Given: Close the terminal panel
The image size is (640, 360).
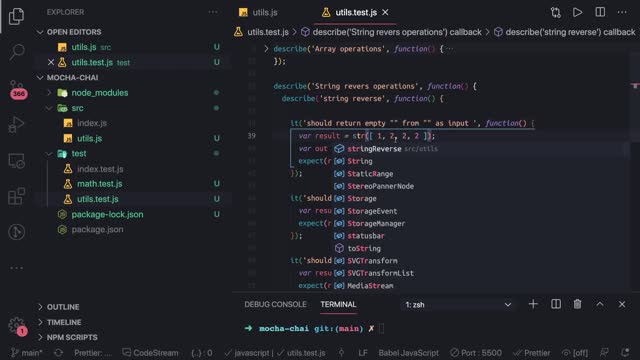Looking at the screenshot, I should click(622, 304).
